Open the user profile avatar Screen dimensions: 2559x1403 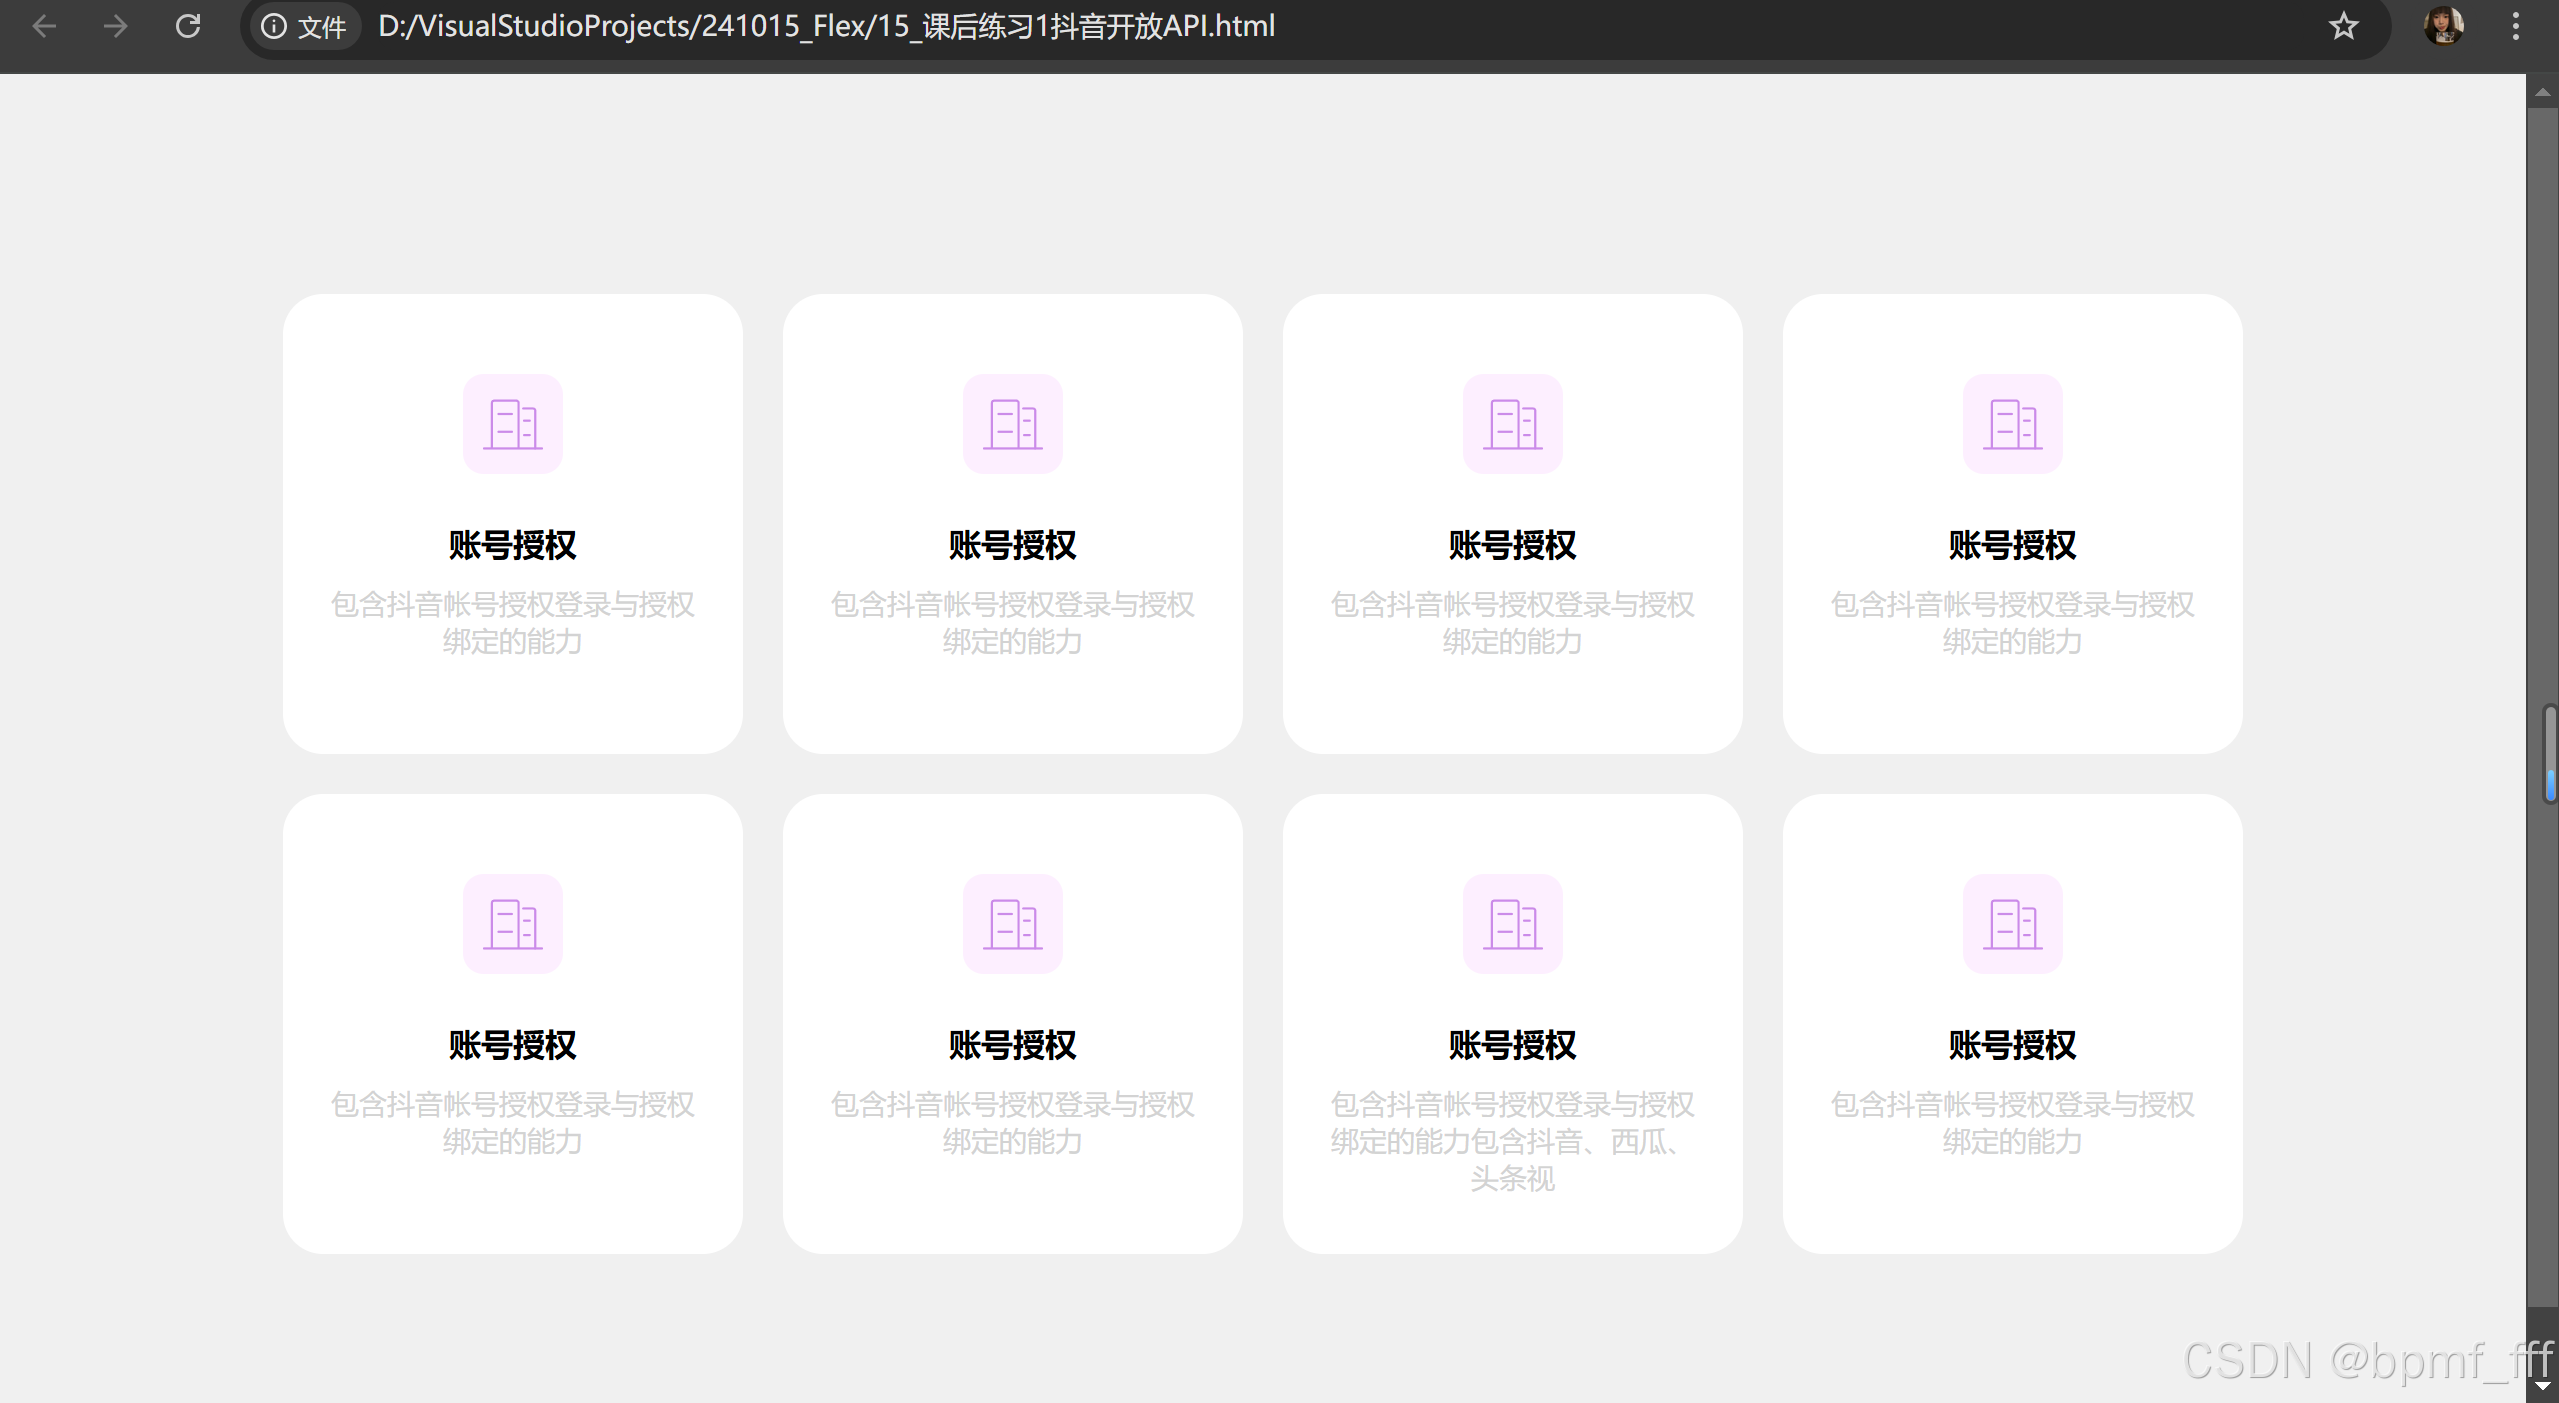(x=2443, y=26)
